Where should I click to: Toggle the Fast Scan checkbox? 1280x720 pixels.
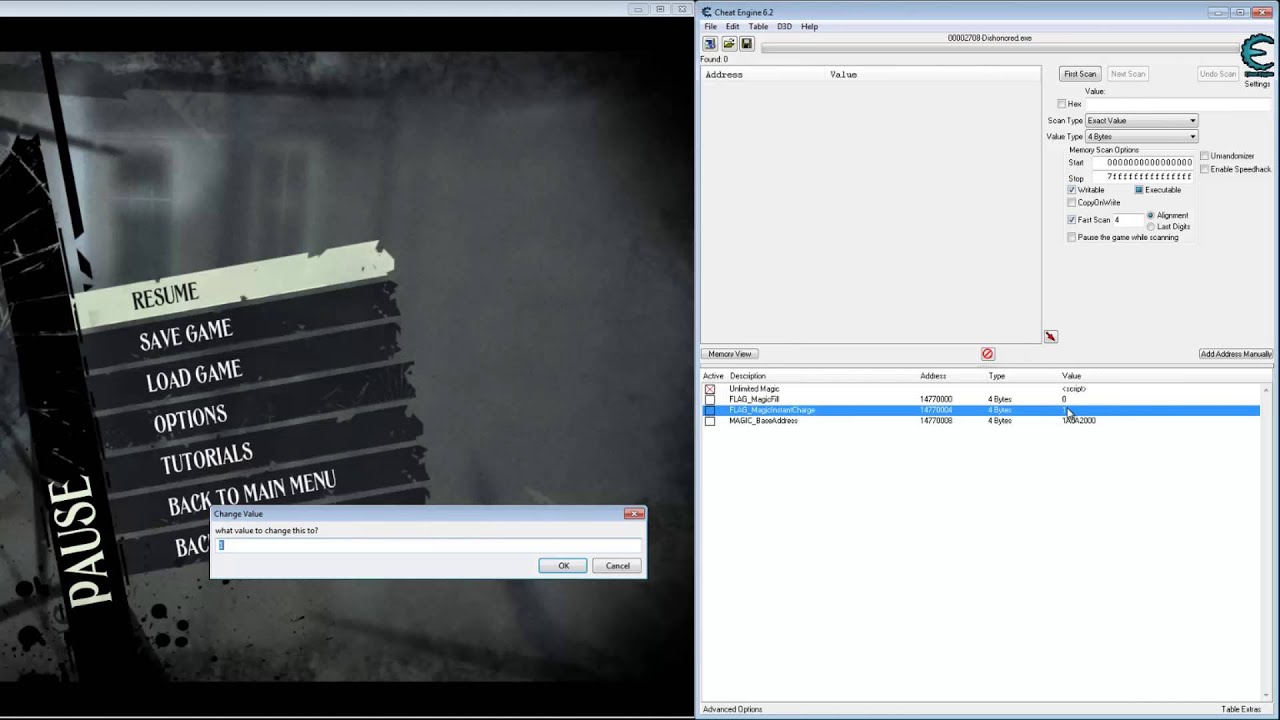(1072, 220)
